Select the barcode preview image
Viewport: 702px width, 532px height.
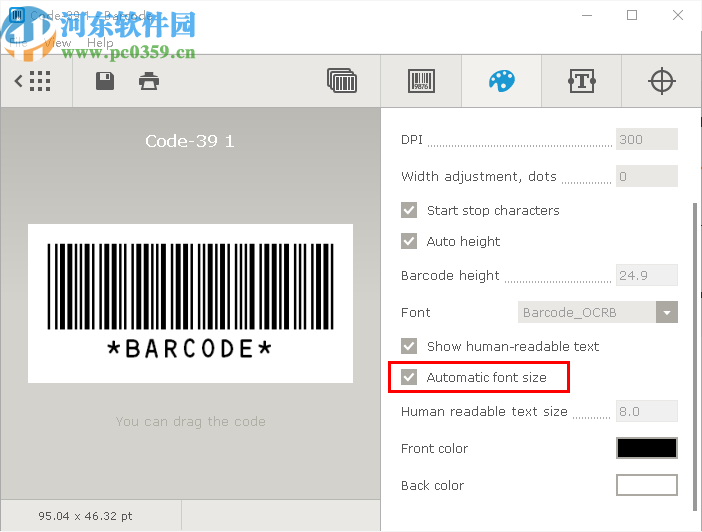pyautogui.click(x=190, y=303)
